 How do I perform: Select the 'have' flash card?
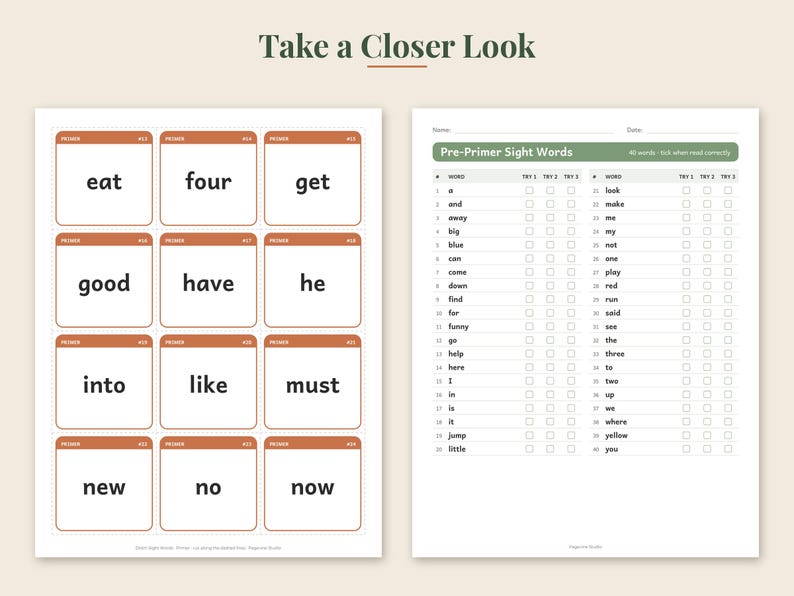(x=208, y=280)
